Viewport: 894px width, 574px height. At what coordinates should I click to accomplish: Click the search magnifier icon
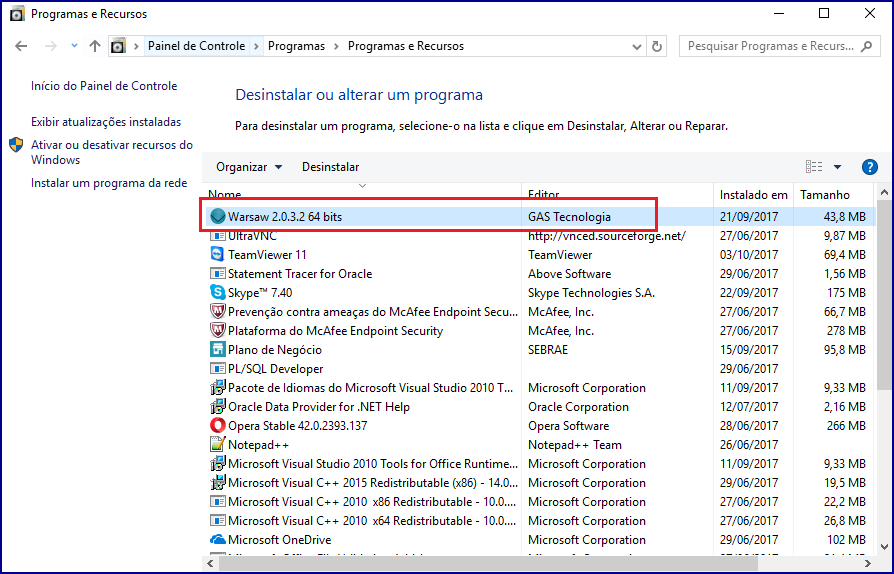click(x=866, y=46)
